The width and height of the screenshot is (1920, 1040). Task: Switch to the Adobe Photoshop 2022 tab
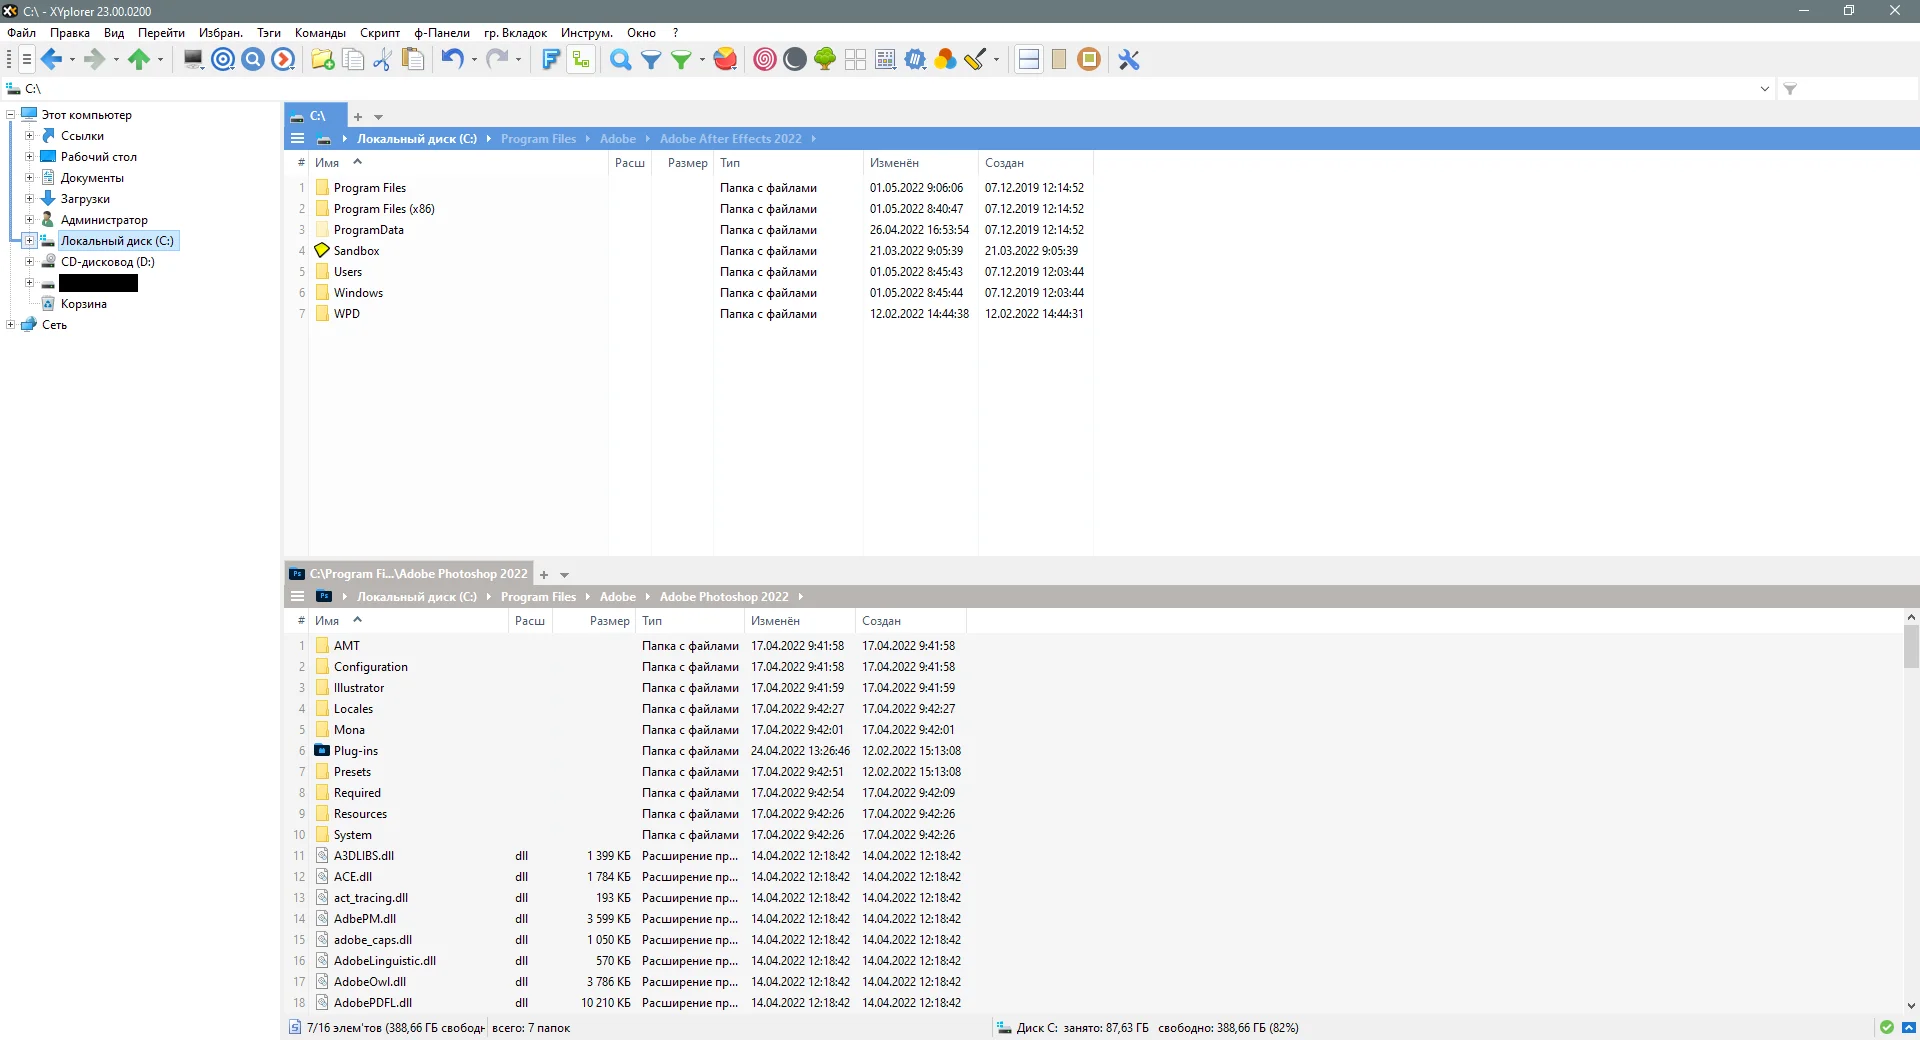pos(409,574)
